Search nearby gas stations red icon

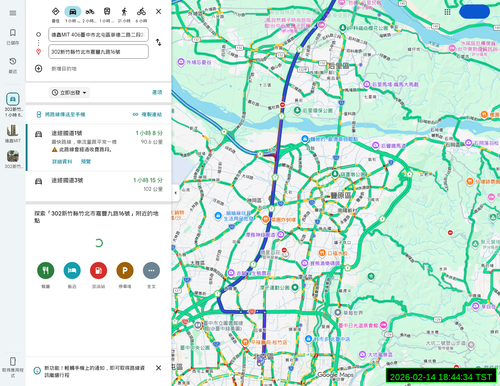98,270
